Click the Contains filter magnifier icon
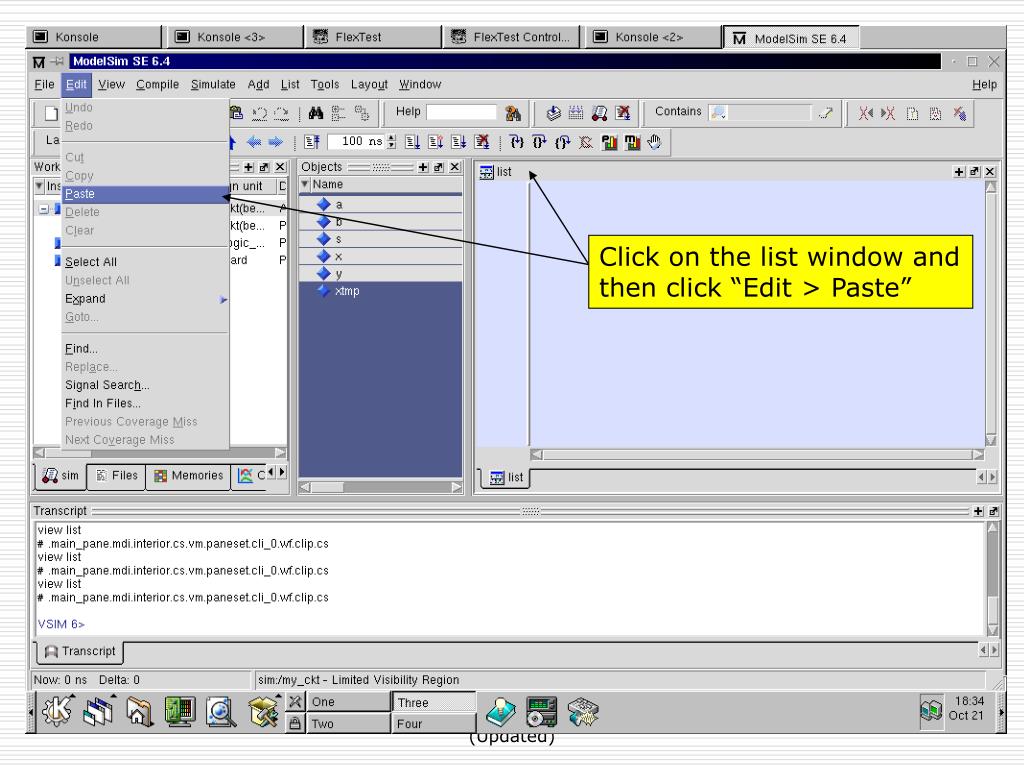This screenshot has width=1024, height=768. pos(718,113)
